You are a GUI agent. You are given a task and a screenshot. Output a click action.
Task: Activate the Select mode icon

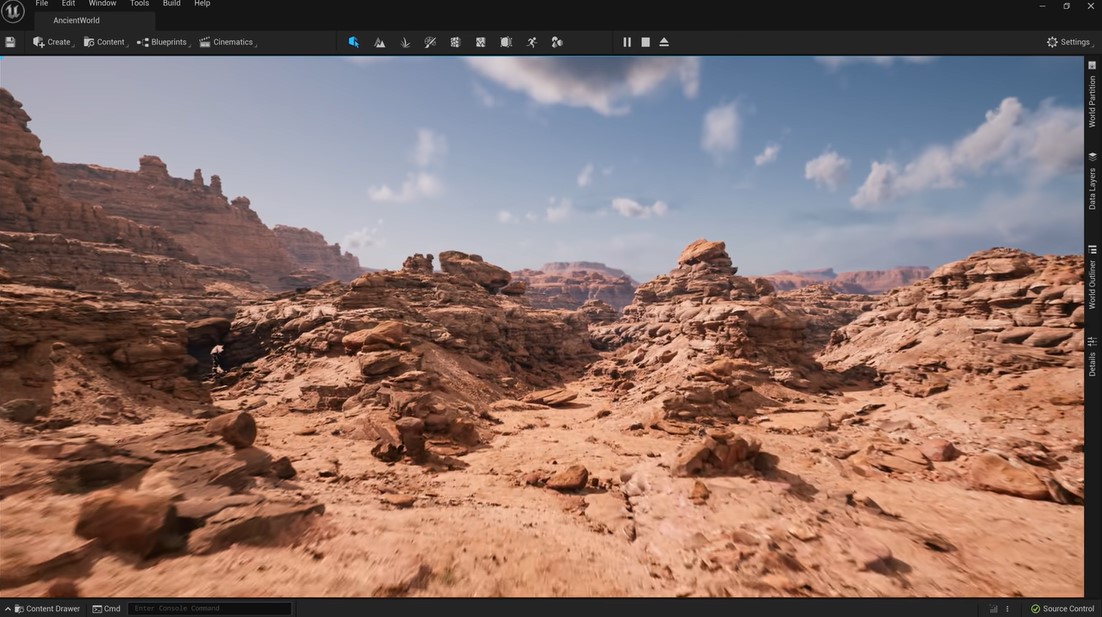coord(354,42)
